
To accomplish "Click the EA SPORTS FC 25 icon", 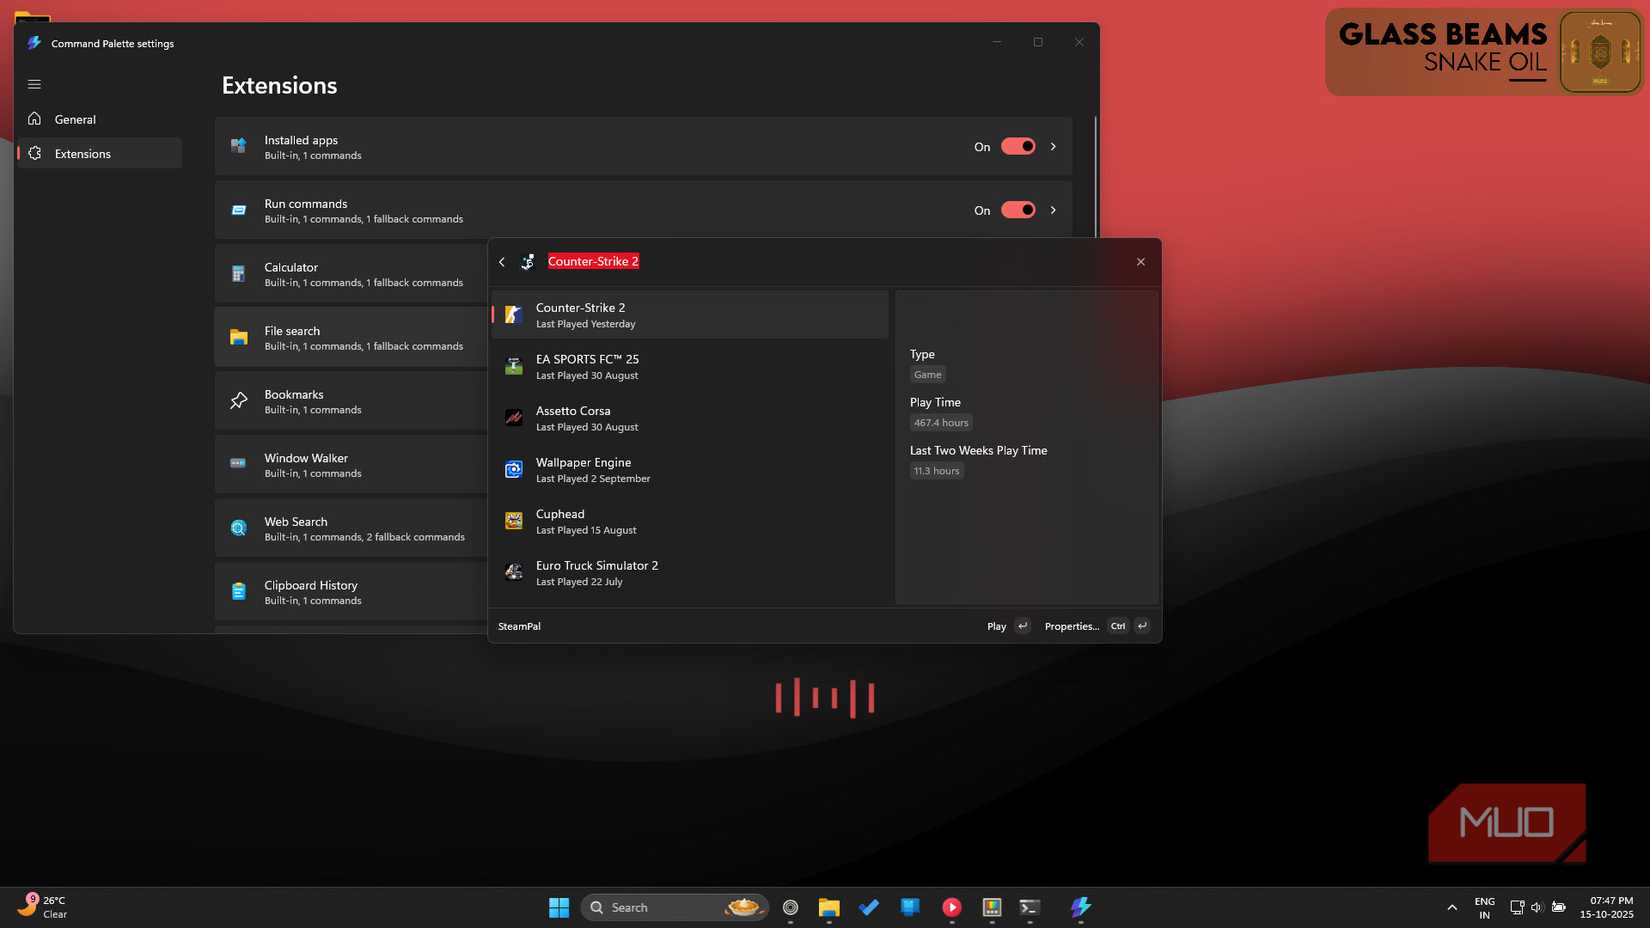I will (513, 366).
